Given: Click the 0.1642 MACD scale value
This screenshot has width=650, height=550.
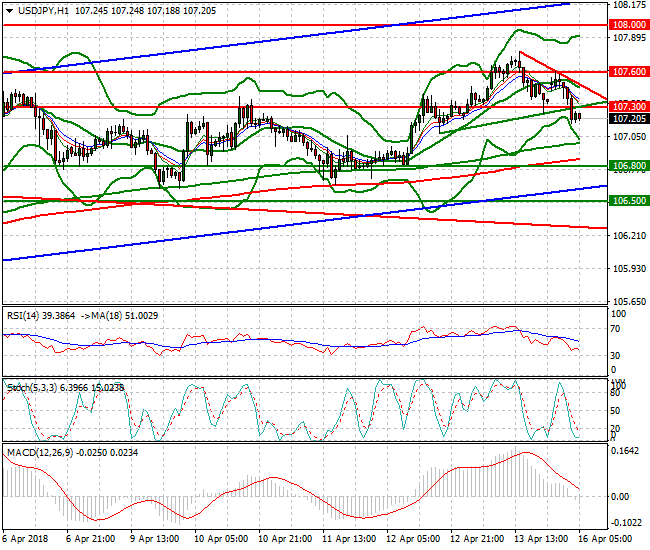Looking at the screenshot, I should (625, 451).
